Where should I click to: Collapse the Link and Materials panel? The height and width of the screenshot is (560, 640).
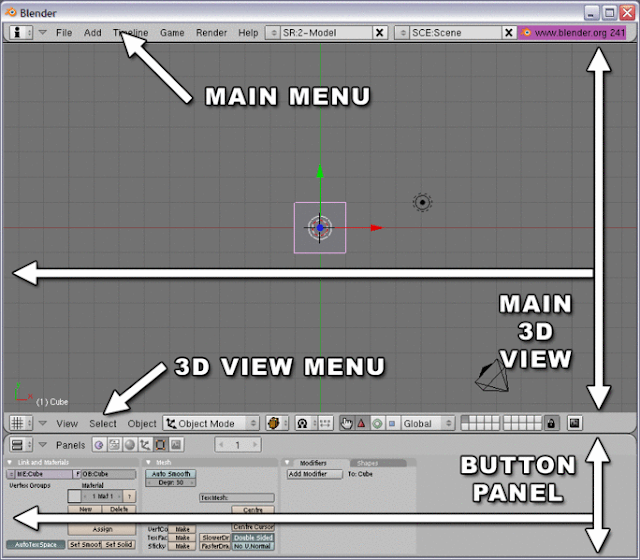(10, 462)
